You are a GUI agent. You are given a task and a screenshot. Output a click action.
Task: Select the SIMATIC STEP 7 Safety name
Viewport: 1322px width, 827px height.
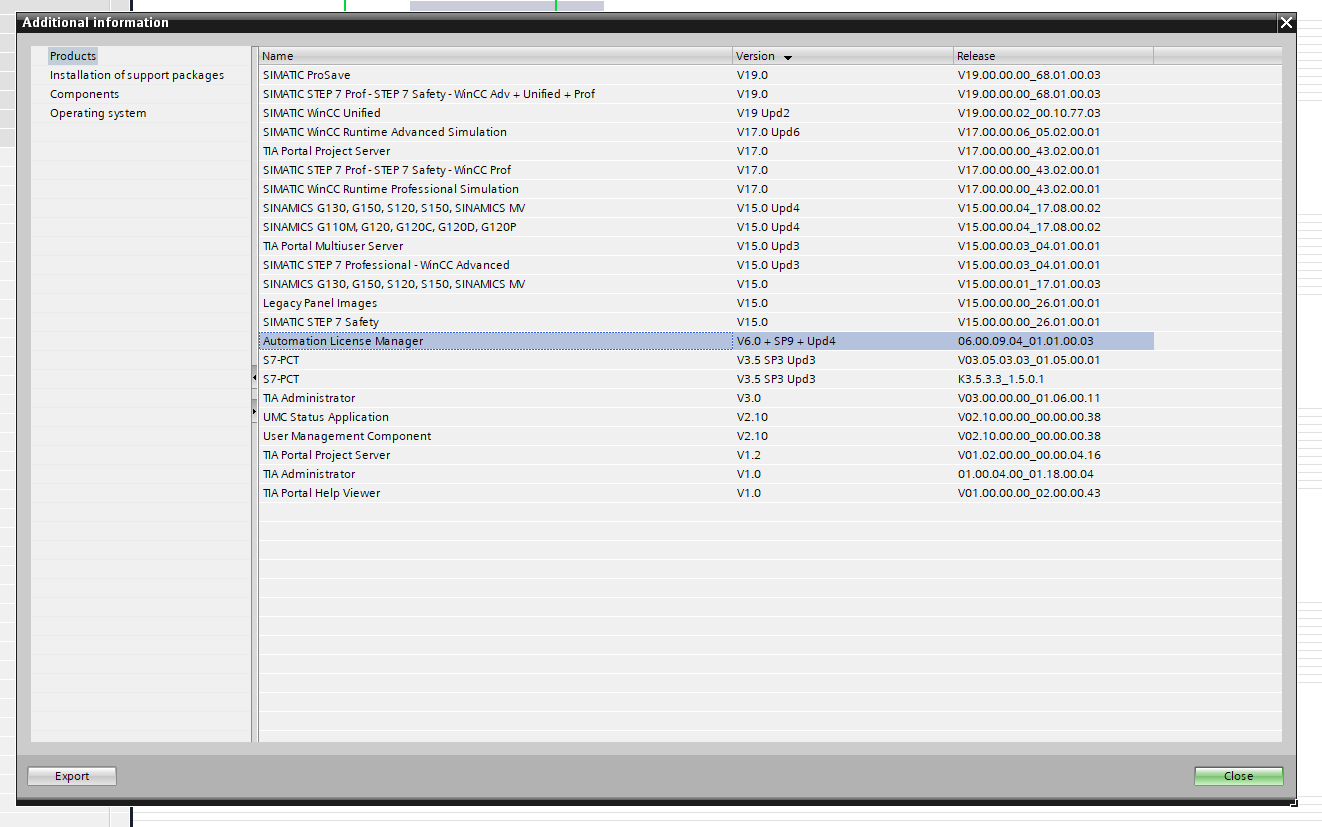320,322
